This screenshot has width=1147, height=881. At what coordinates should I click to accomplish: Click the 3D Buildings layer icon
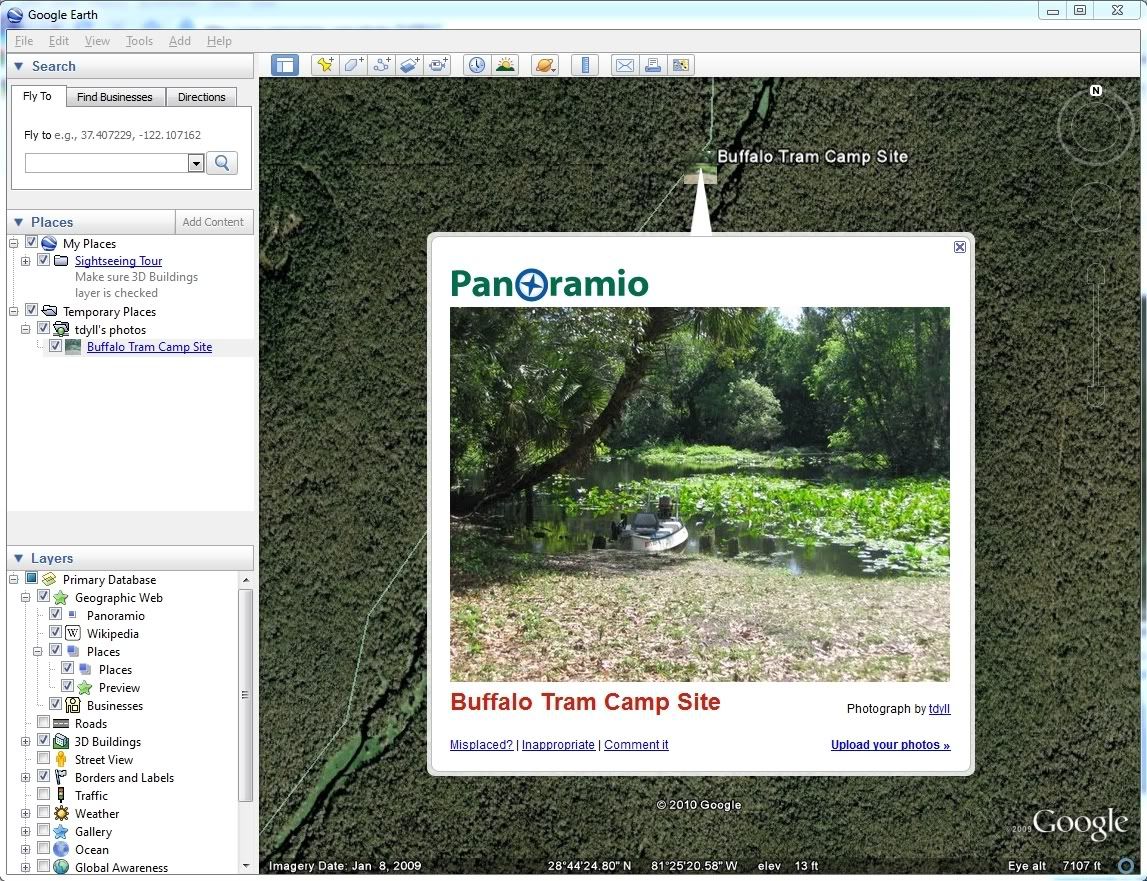61,741
